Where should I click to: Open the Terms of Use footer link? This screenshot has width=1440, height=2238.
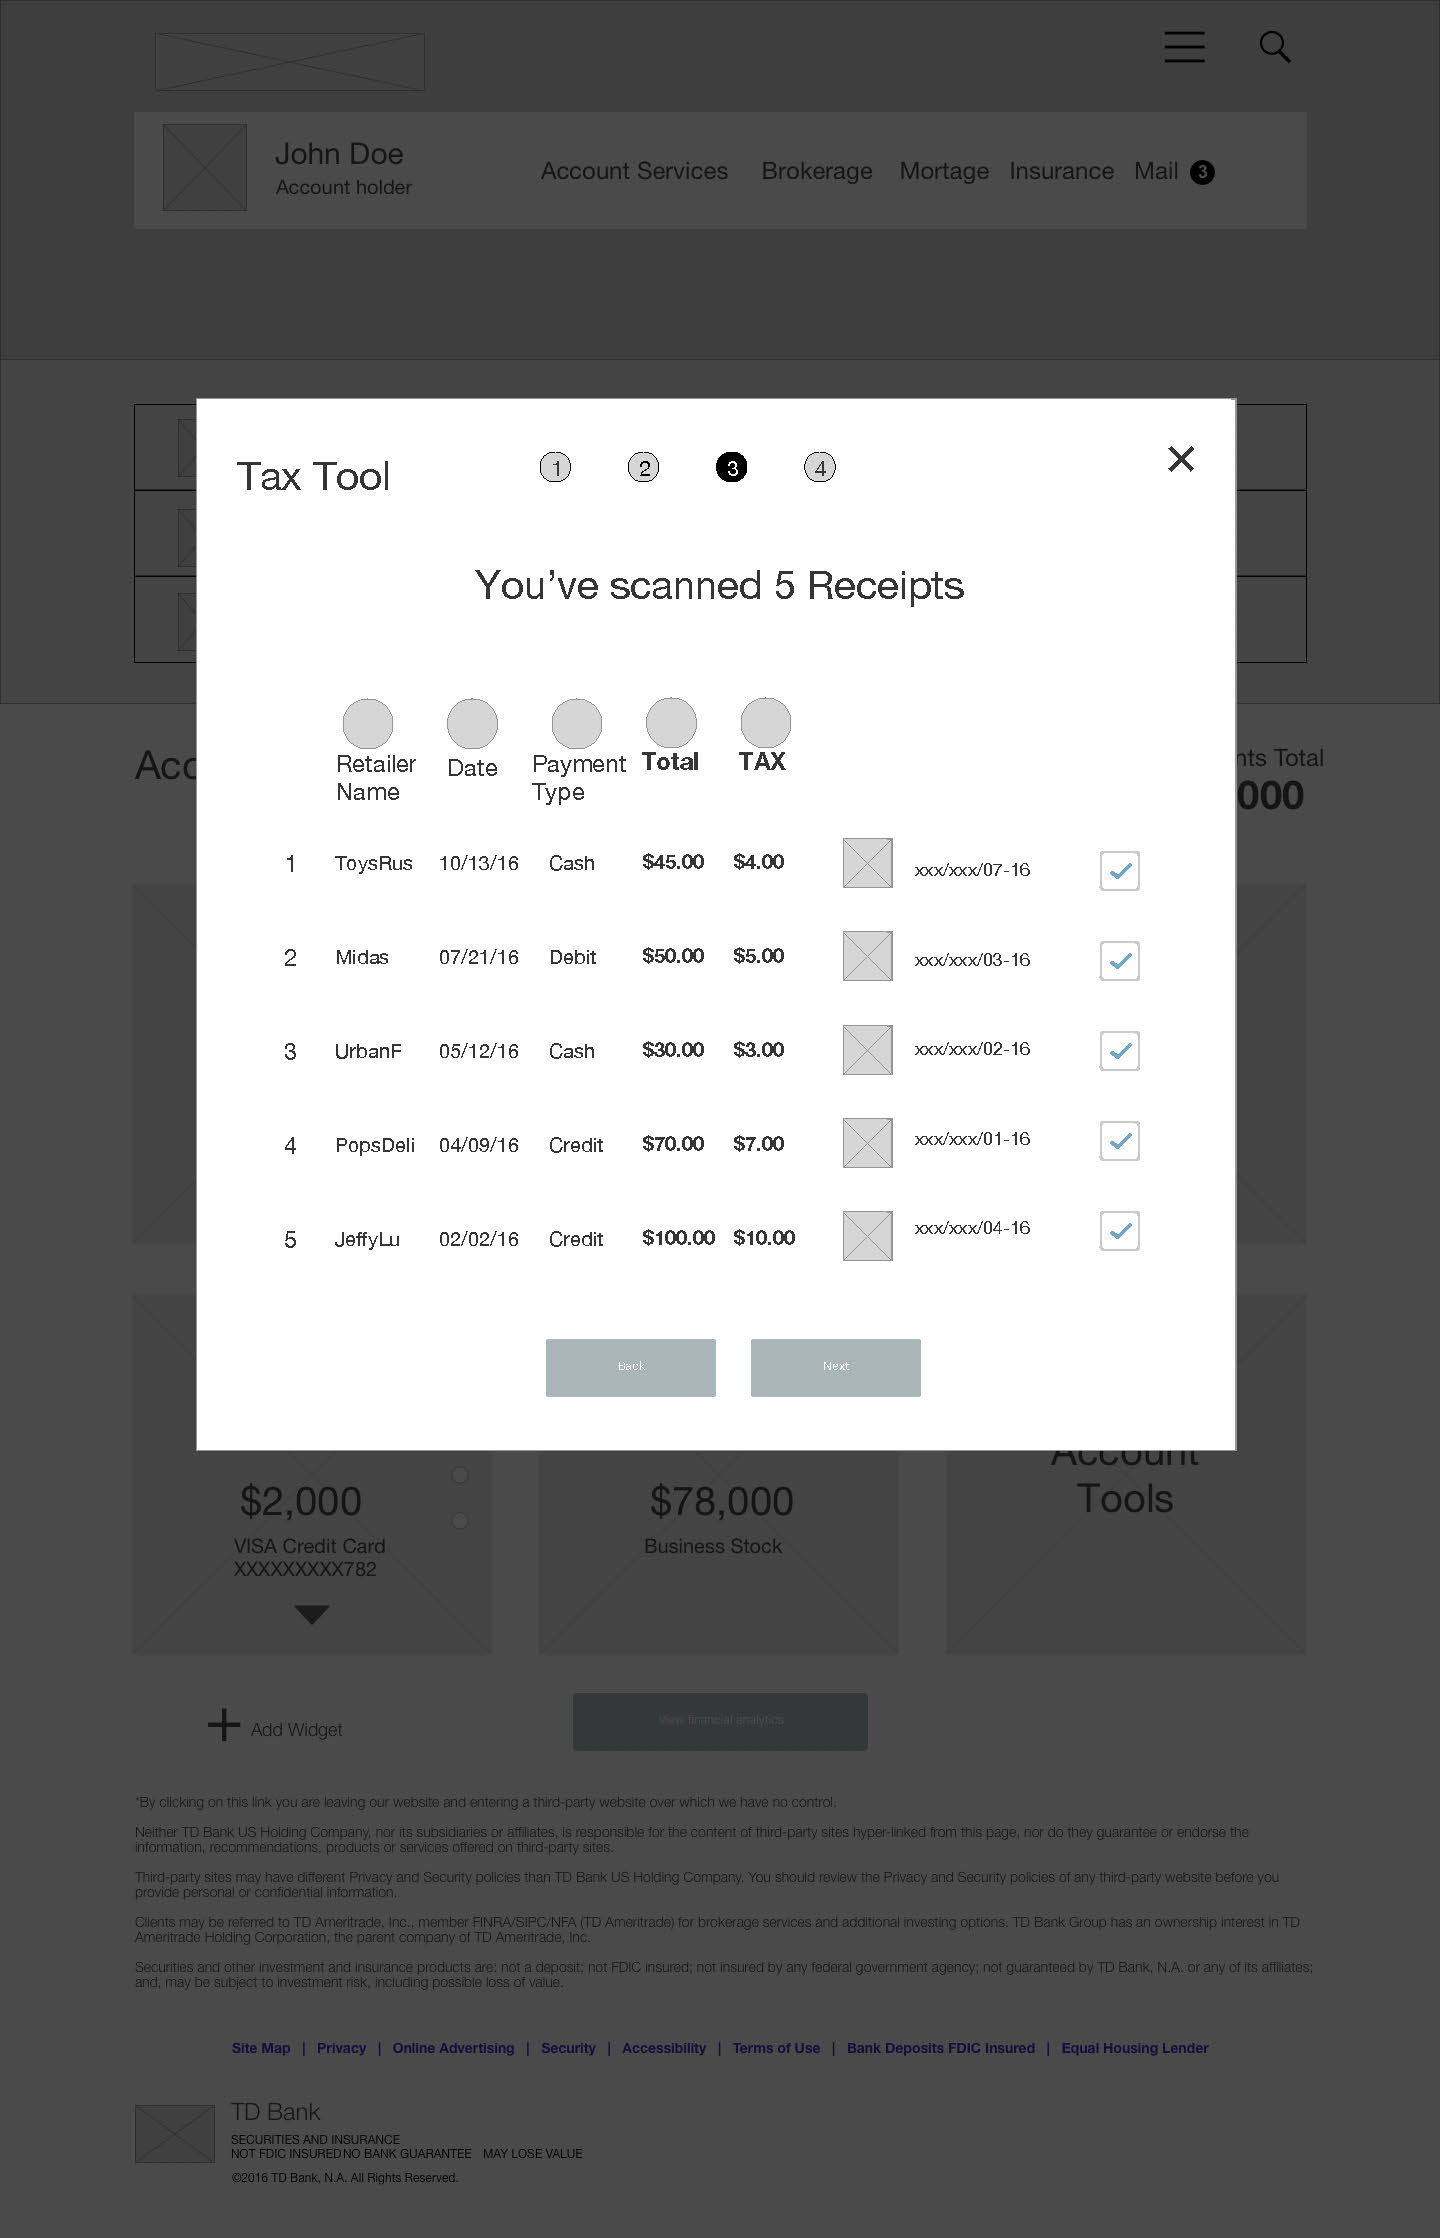click(x=776, y=2048)
